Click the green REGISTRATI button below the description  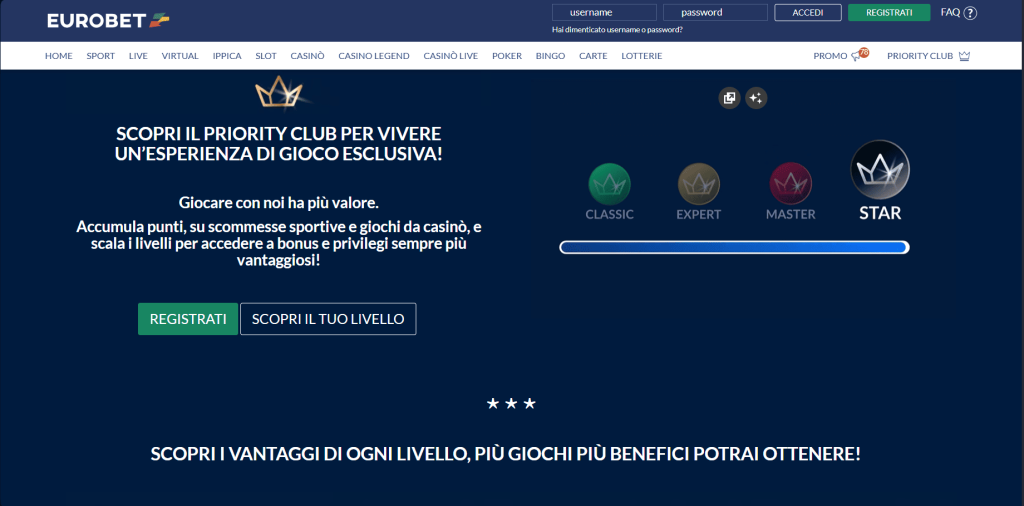click(x=188, y=319)
